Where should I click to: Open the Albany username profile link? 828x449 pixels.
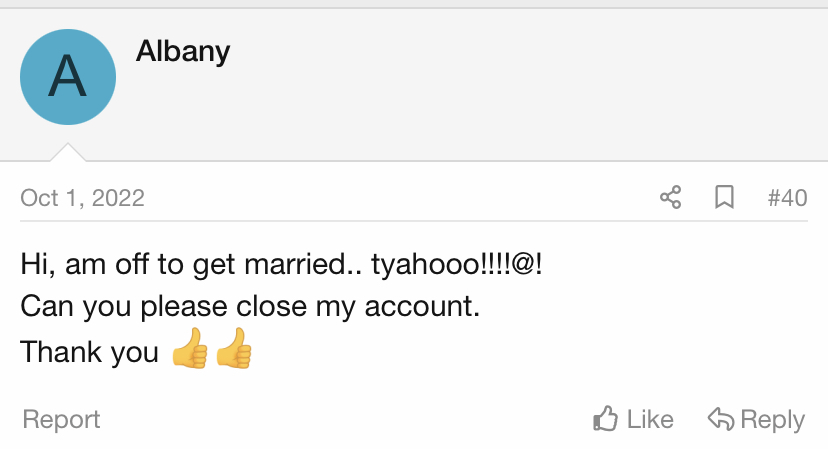click(183, 50)
